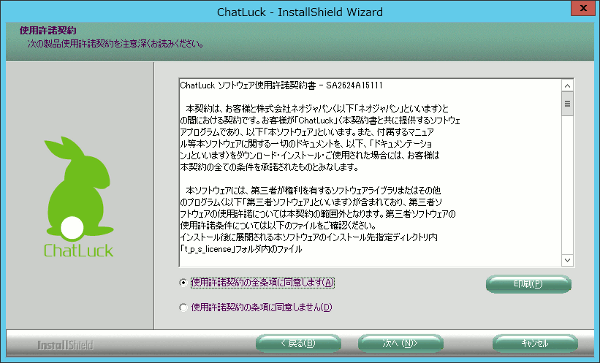Viewport: 600px width, 363px height.
Task: Click the license scrollbar up arrow
Action: tap(567, 85)
